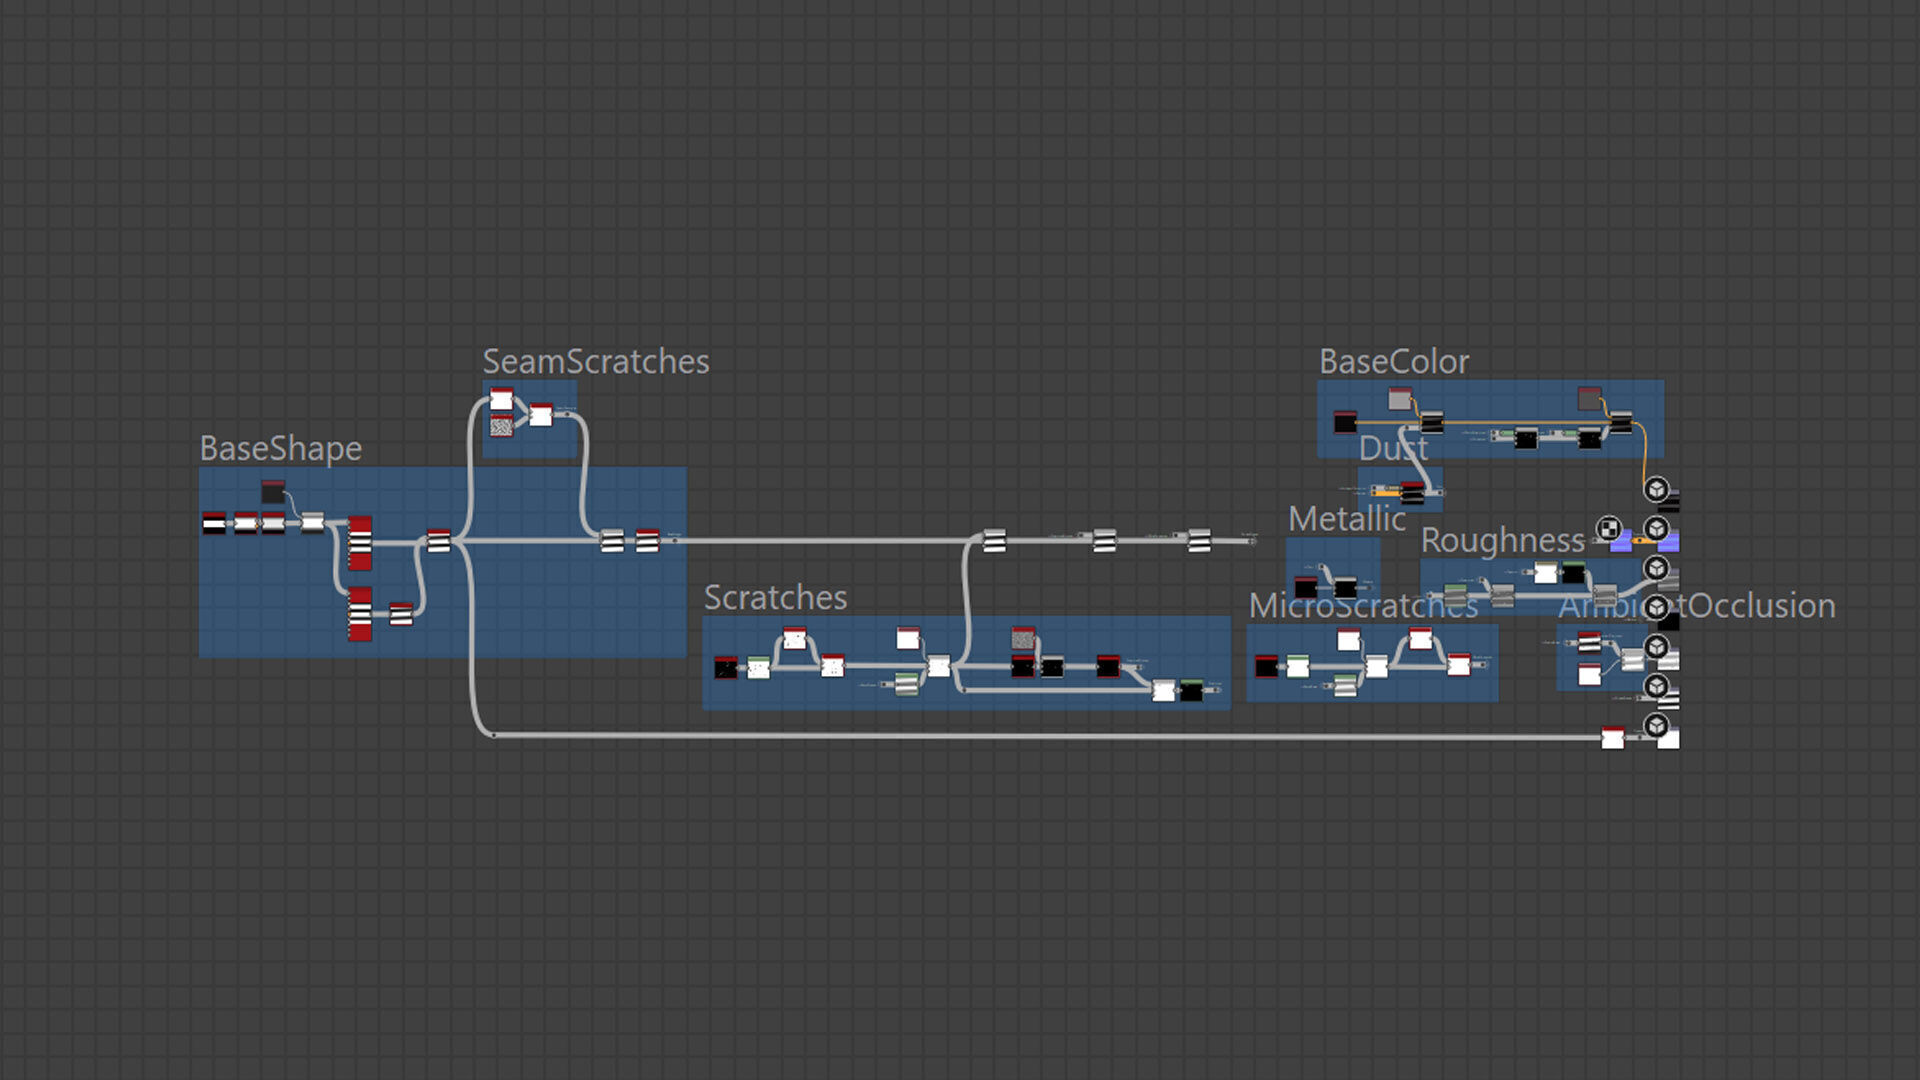Select the leftmost black node in the Scratches frame

[x=726, y=668]
